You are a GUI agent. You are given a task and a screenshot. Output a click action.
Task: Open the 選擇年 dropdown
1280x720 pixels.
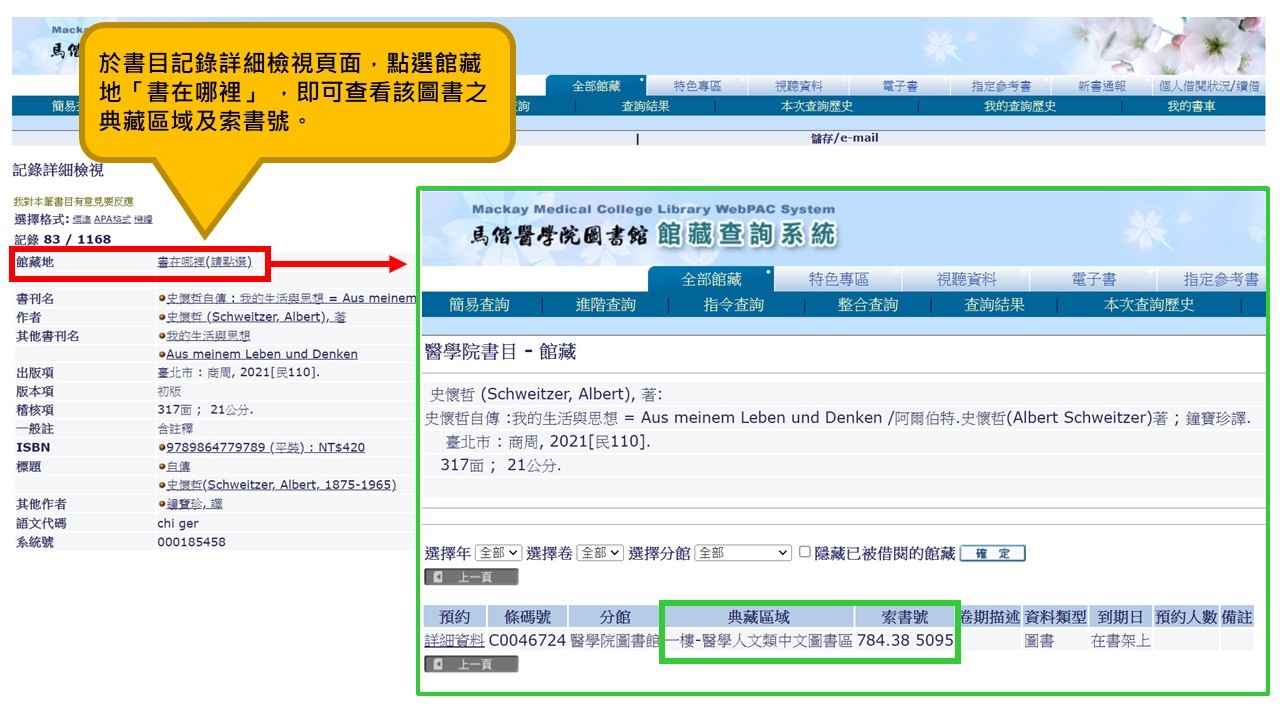(498, 553)
